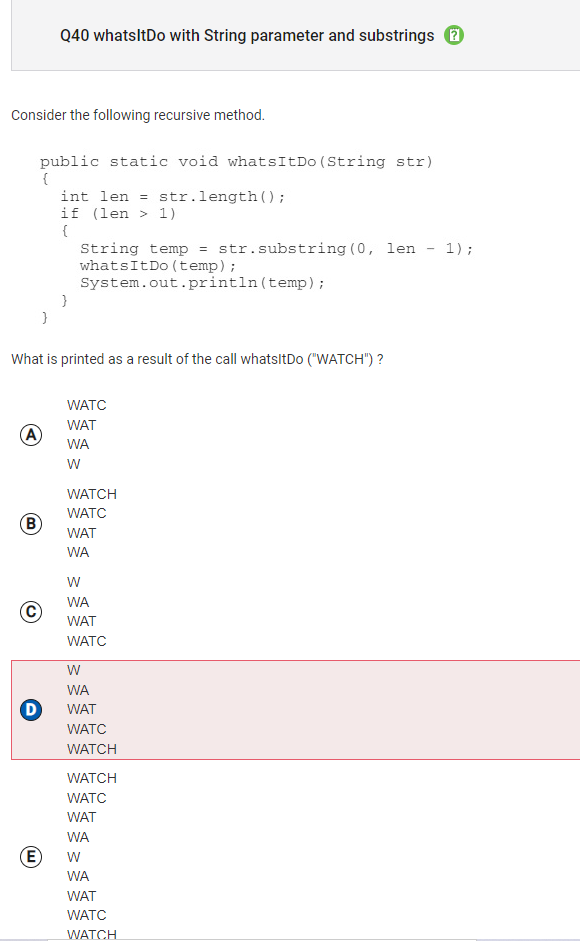
Task: Click the pink highlighted option D row
Action: click(x=295, y=710)
